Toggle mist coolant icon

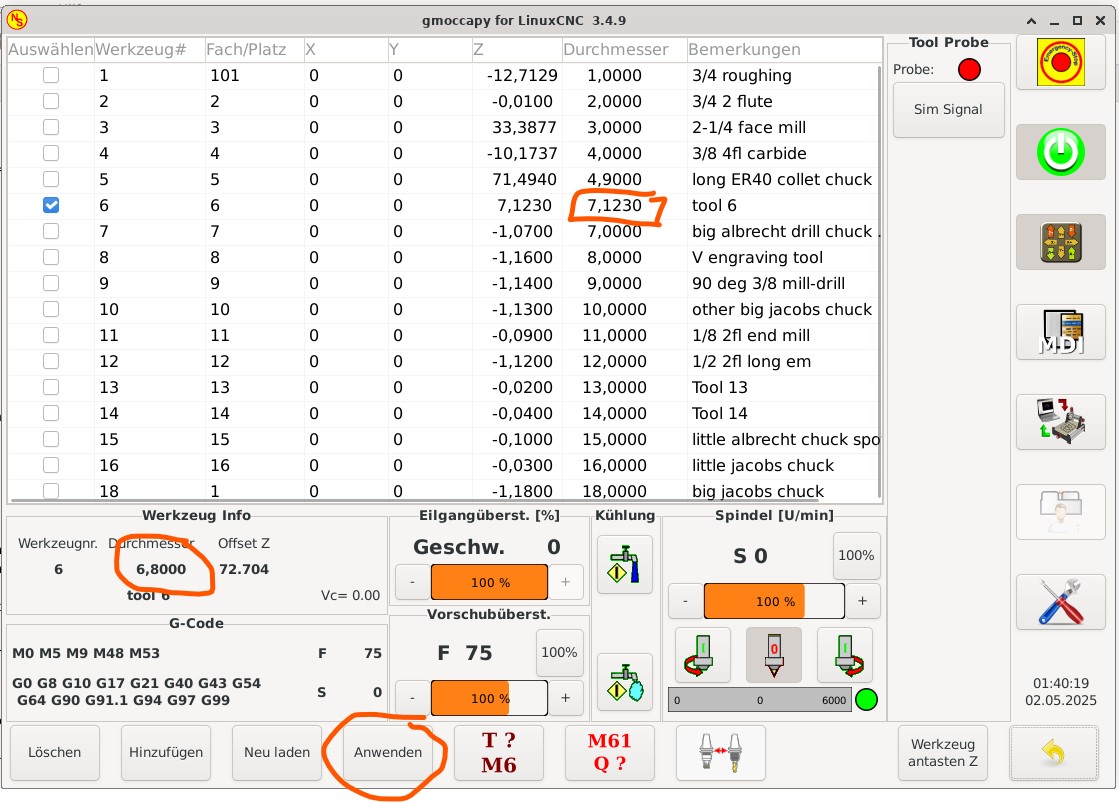tap(625, 682)
